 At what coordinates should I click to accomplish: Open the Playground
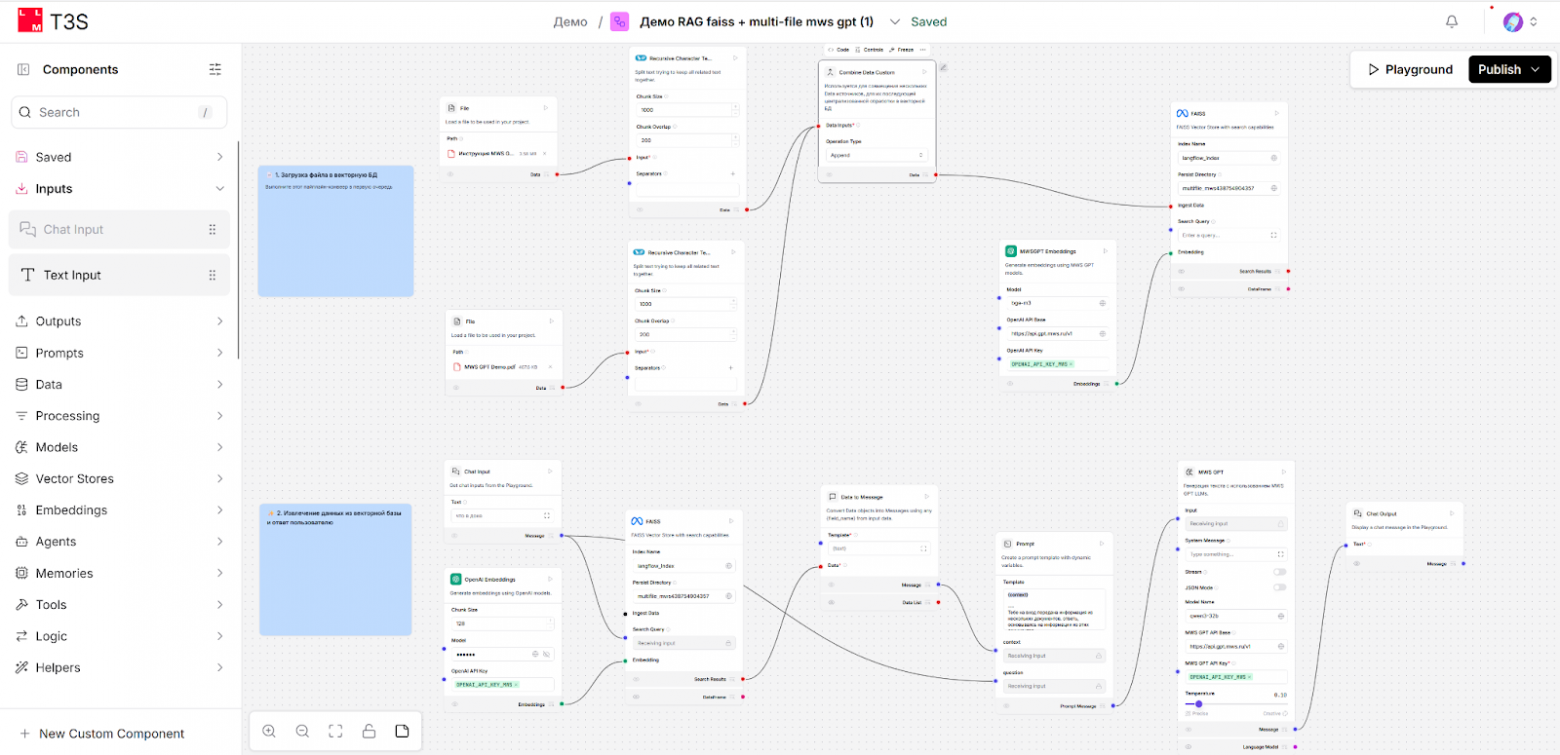[x=1410, y=69]
